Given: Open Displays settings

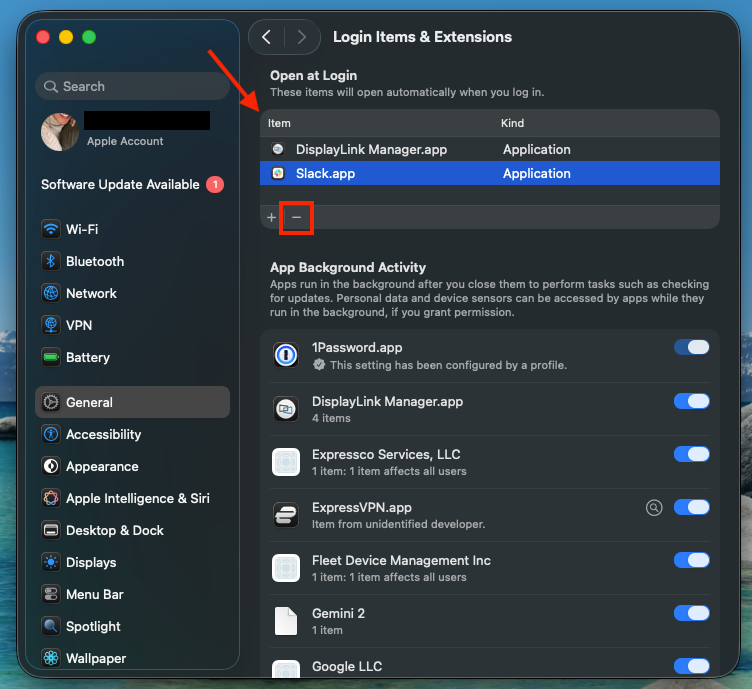Looking at the screenshot, I should (132, 562).
